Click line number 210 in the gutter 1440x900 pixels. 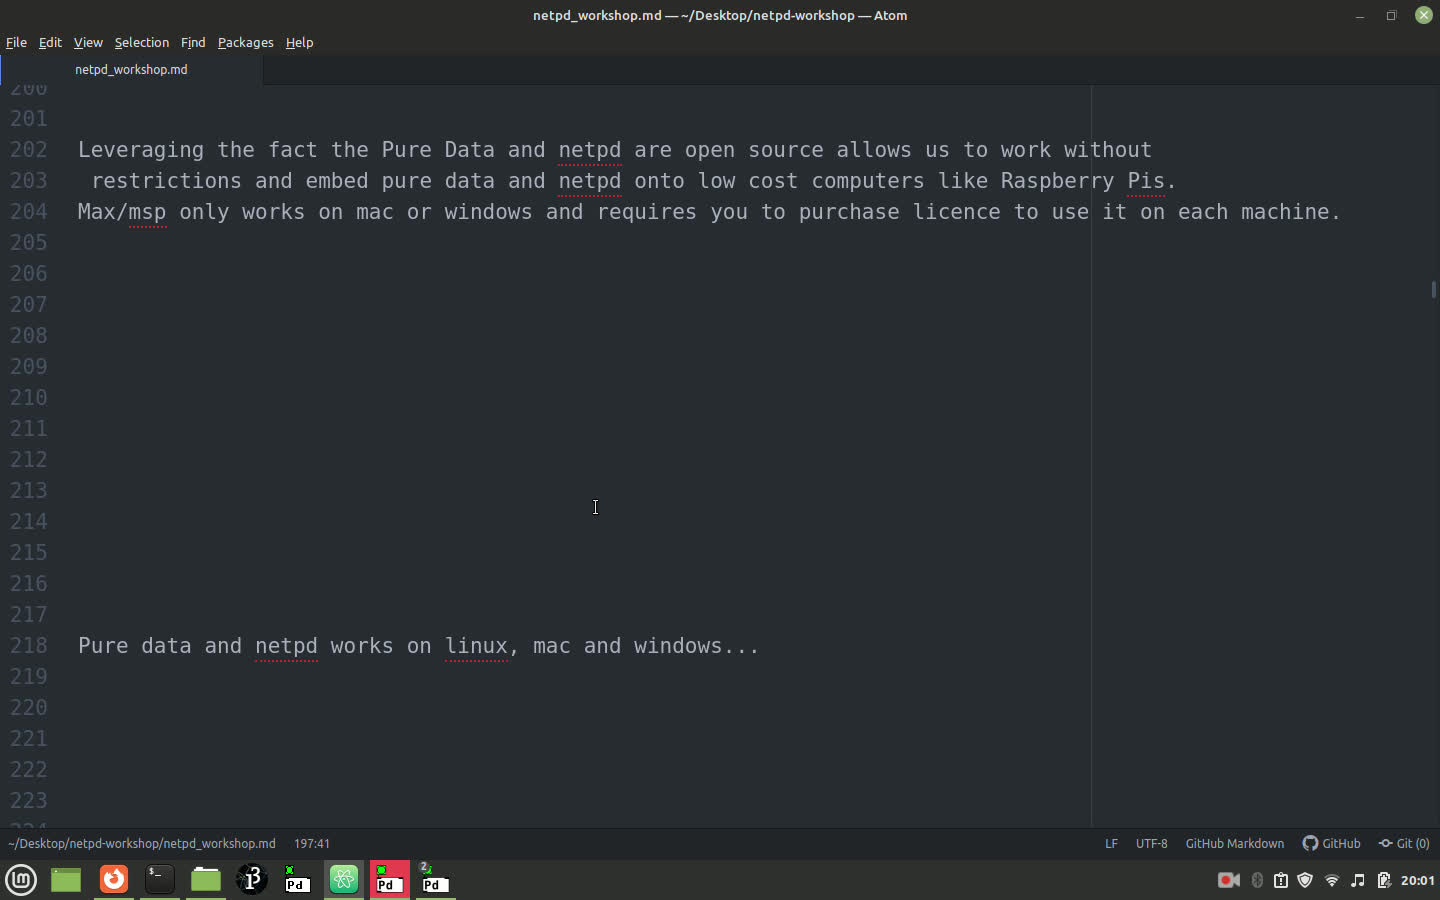(x=28, y=398)
